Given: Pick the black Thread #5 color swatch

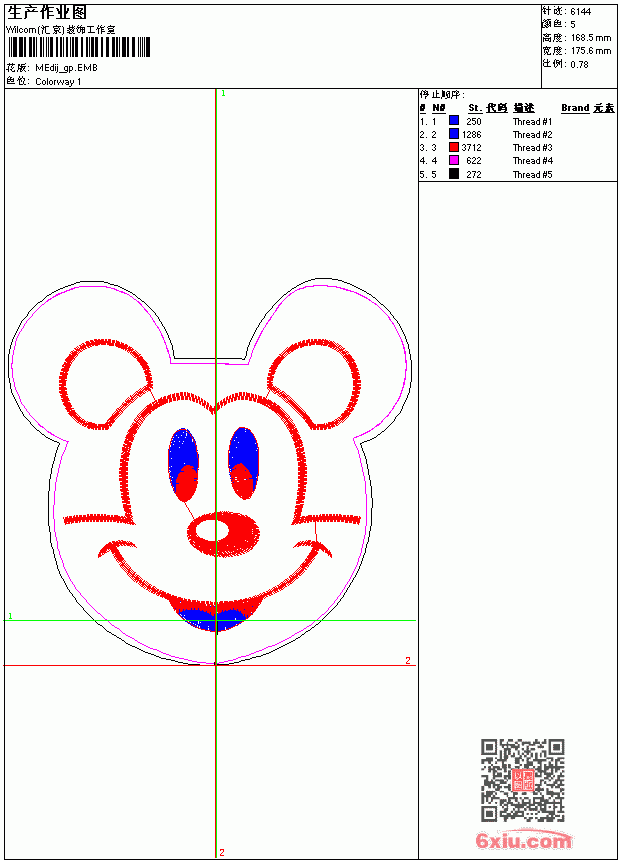Looking at the screenshot, I should [454, 174].
